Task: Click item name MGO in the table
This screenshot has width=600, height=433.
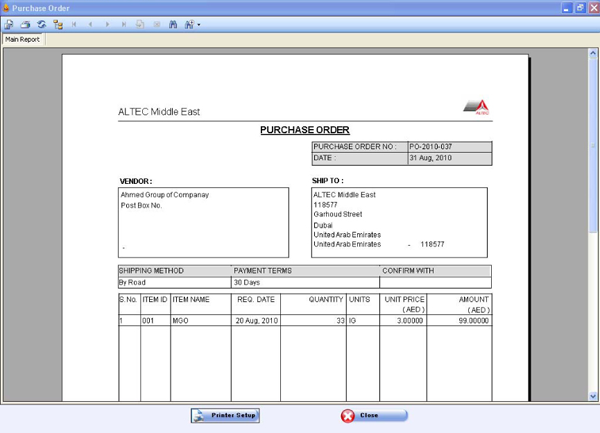Action: click(180, 321)
